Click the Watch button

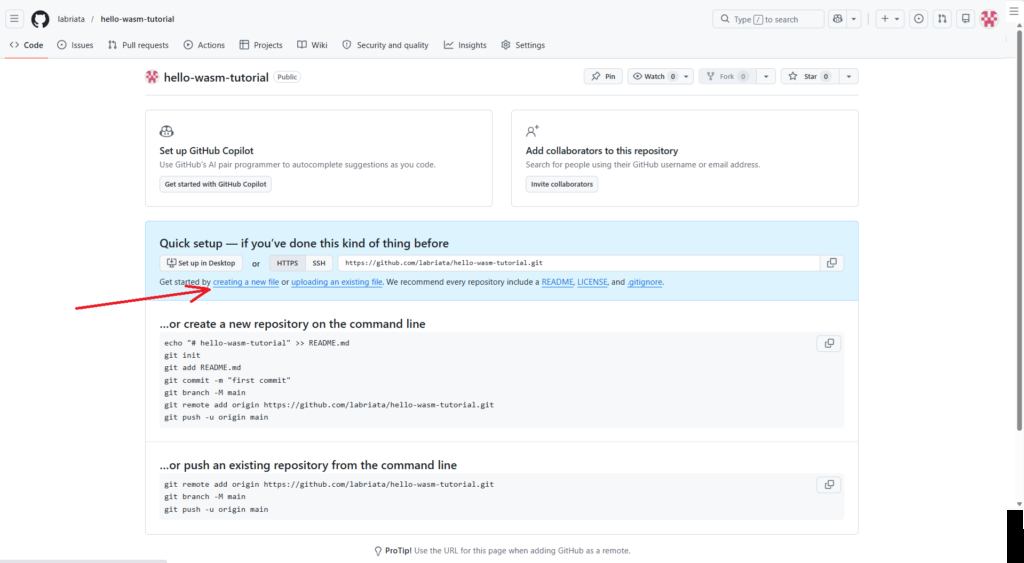654,76
